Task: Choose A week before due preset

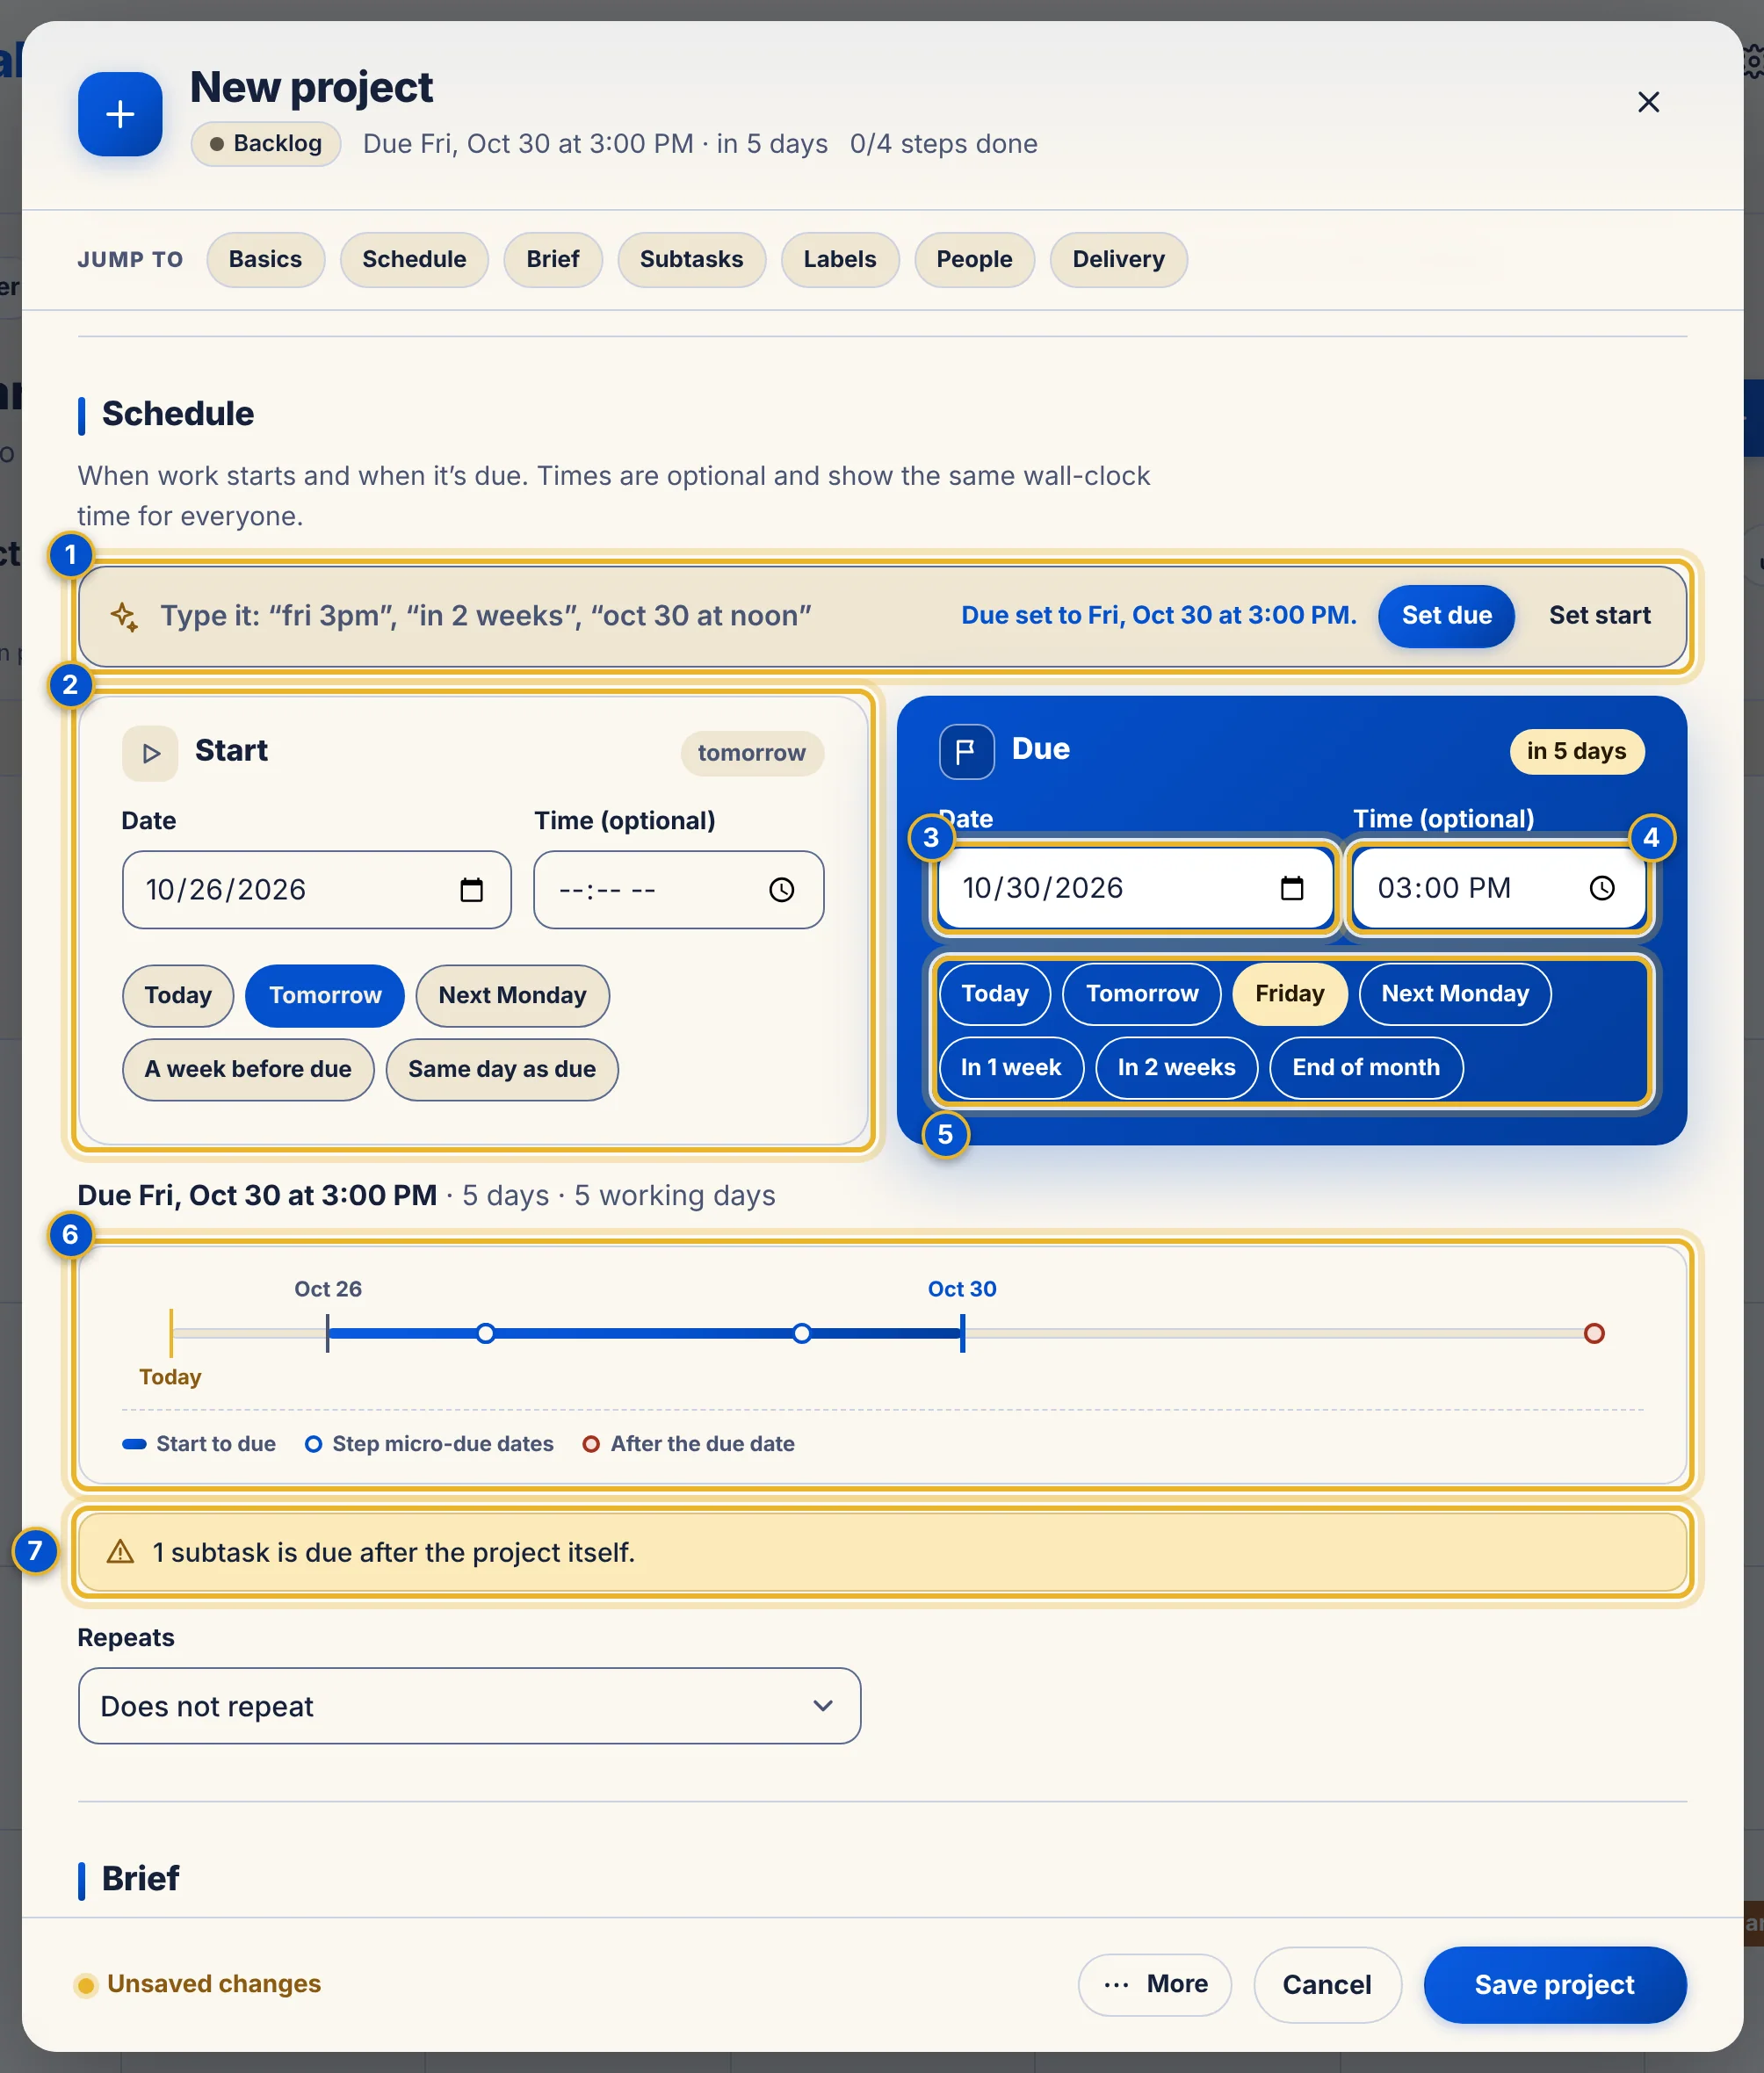Action: [x=248, y=1070]
